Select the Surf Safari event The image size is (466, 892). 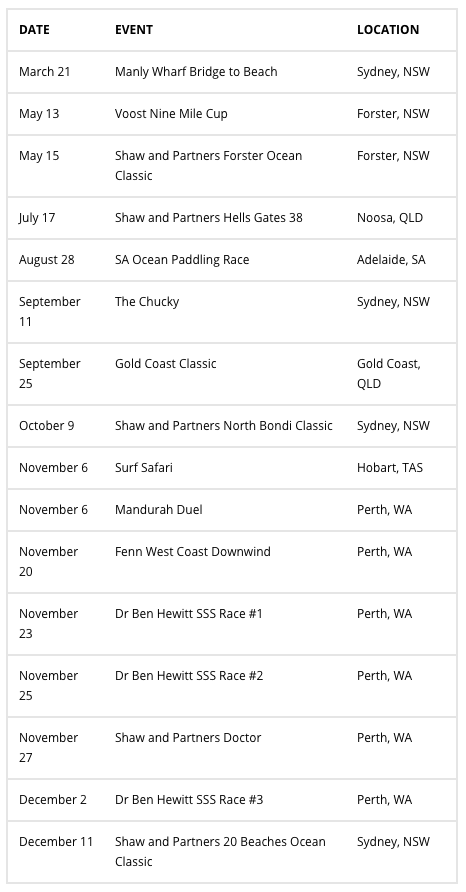(x=144, y=468)
